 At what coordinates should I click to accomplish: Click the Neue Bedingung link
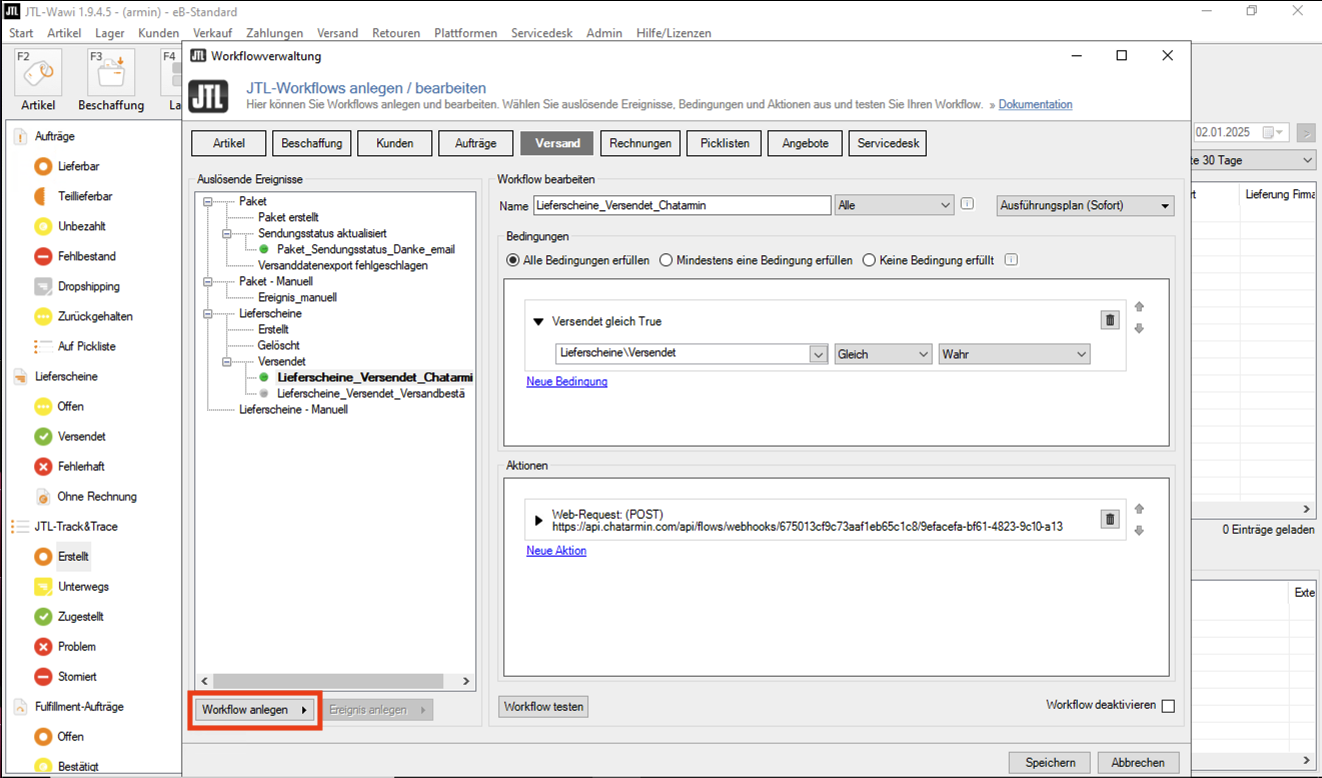(x=566, y=381)
